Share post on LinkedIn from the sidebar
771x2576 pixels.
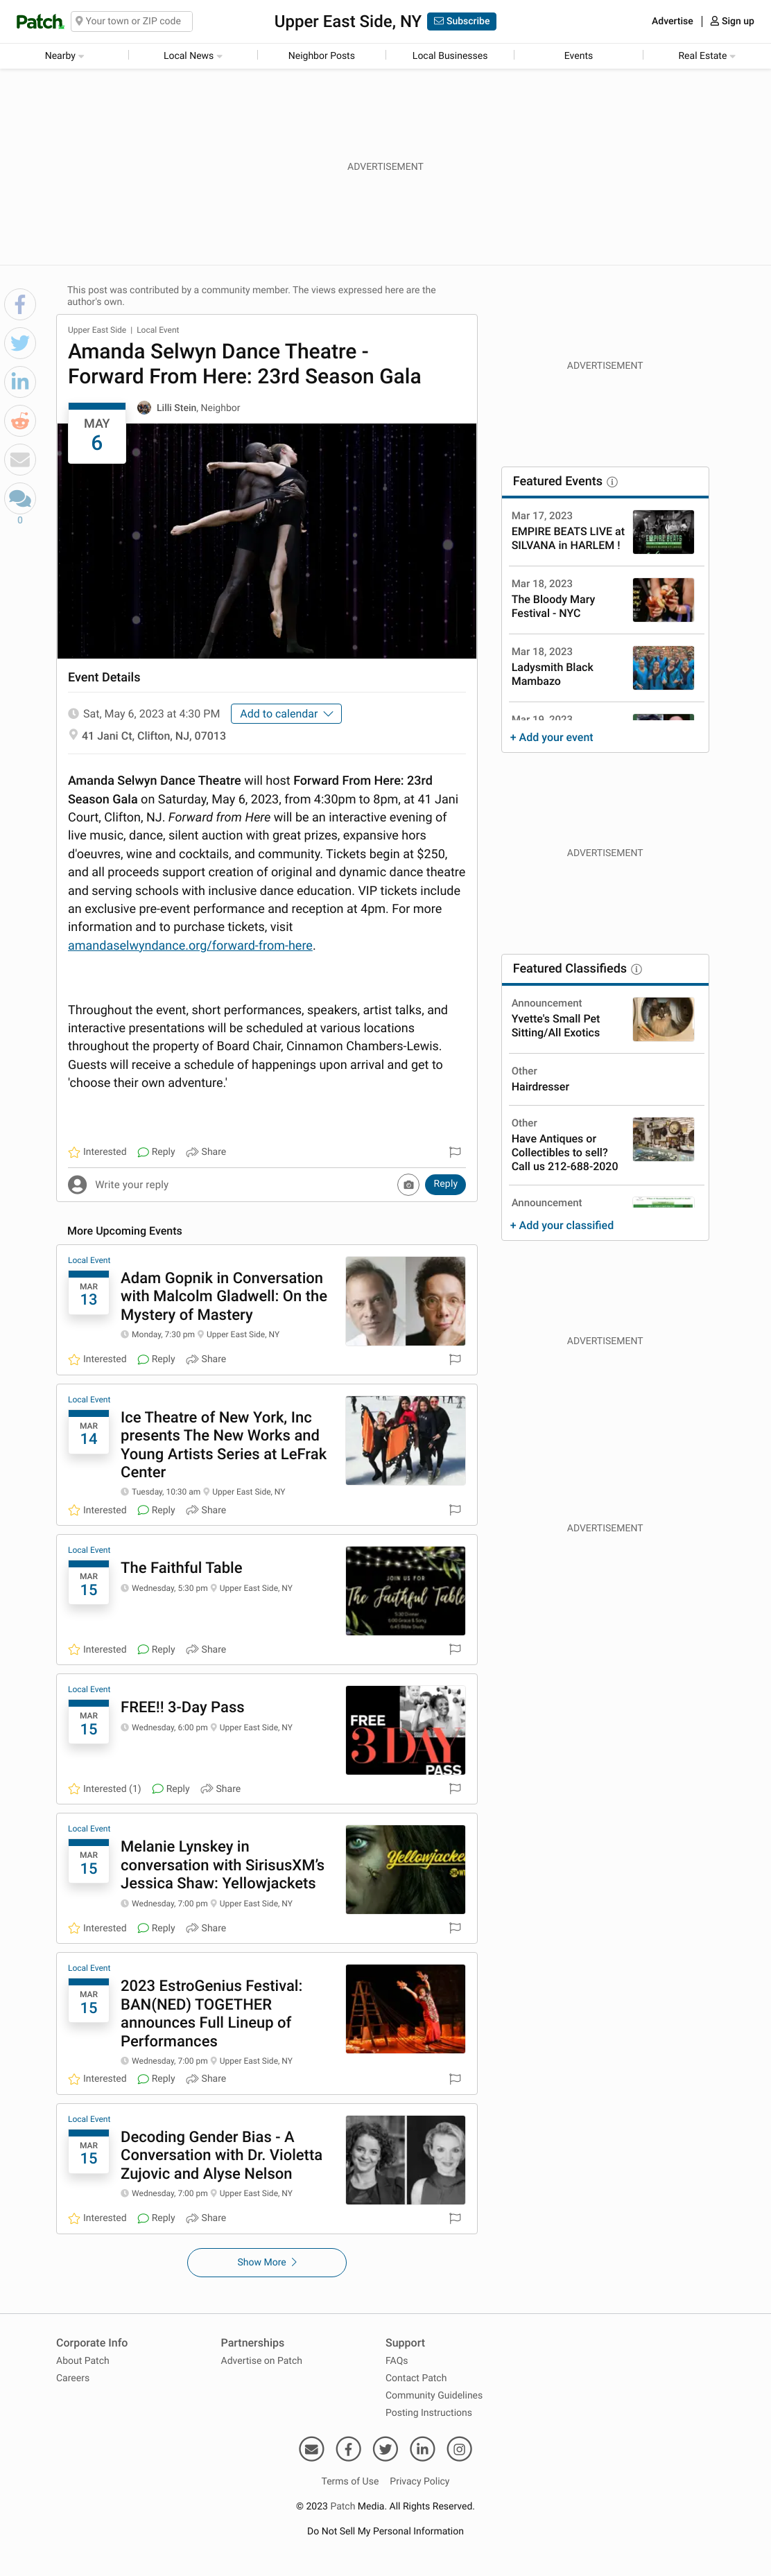(x=20, y=382)
